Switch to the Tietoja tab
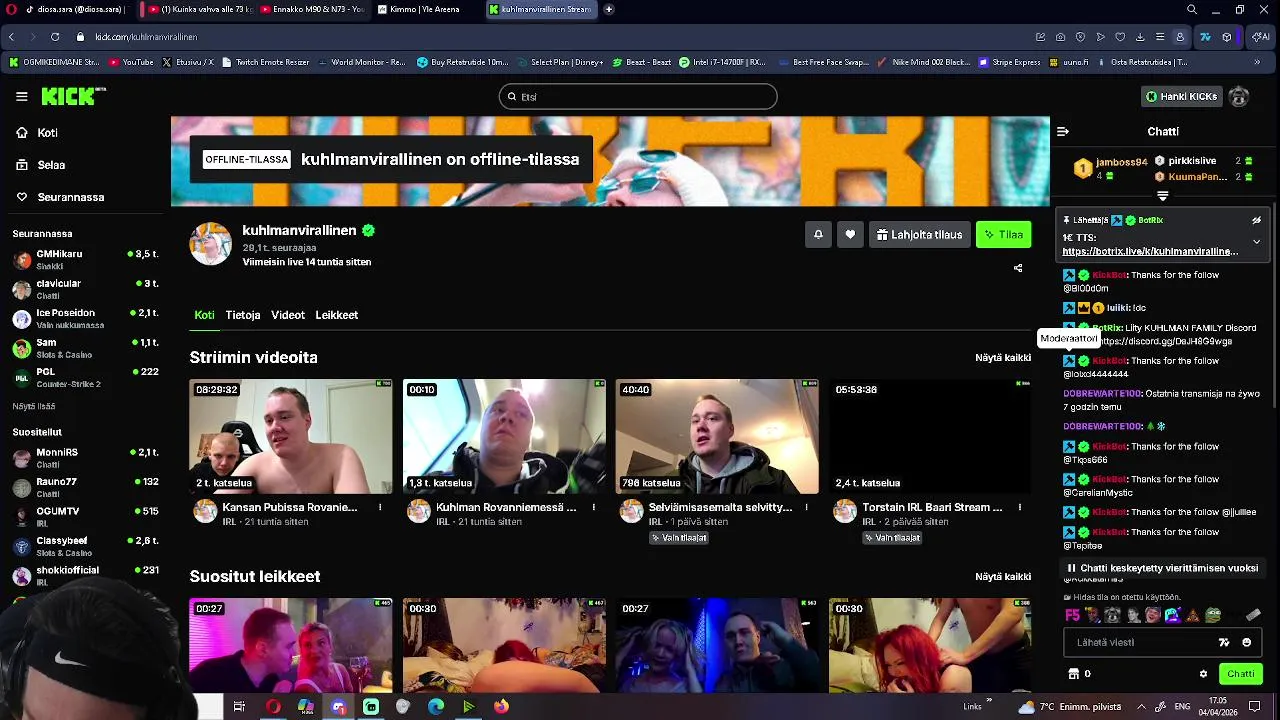This screenshot has width=1280, height=720. [243, 315]
